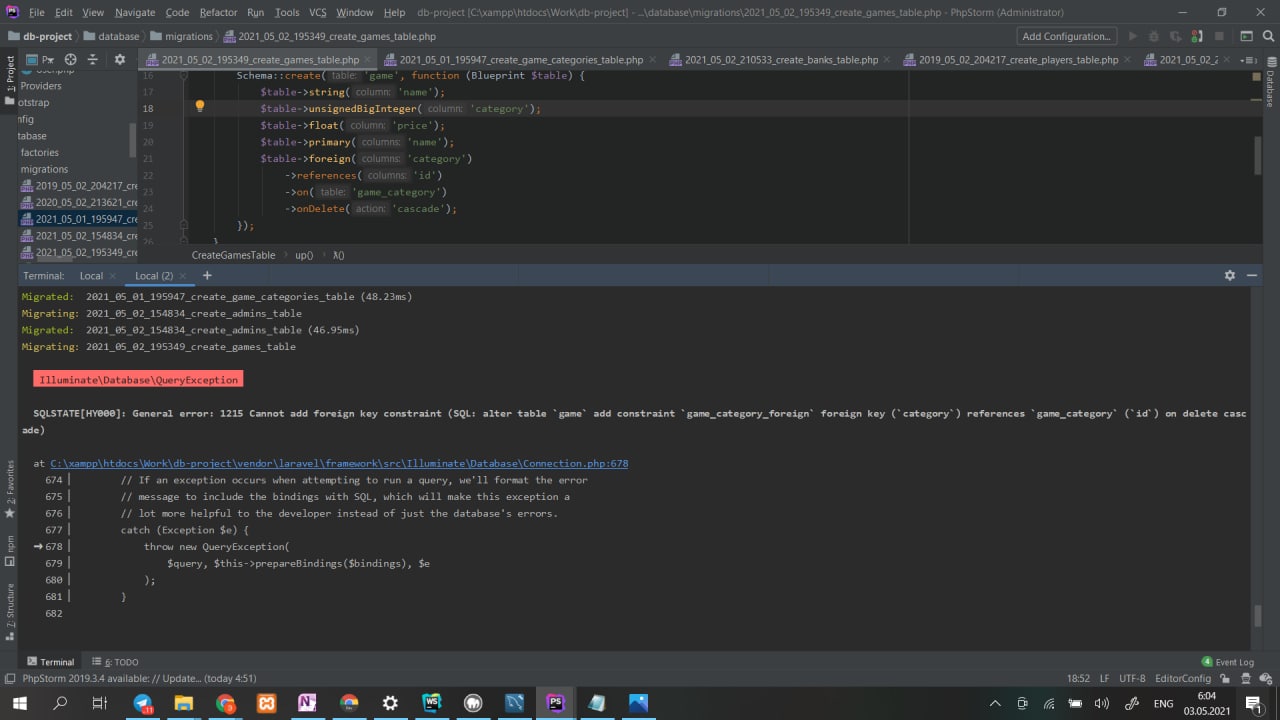
Task: Open Connection.php:678 link in terminal
Action: click(339, 463)
